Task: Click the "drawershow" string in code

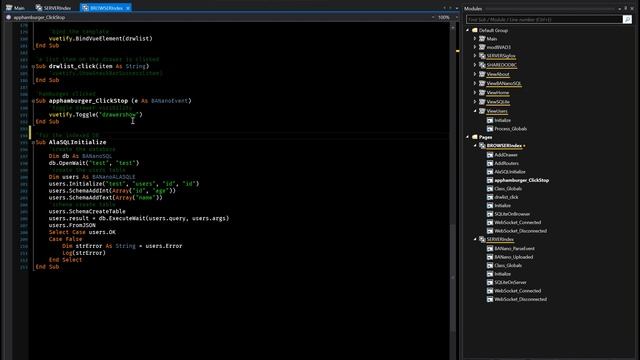Action: pos(119,115)
